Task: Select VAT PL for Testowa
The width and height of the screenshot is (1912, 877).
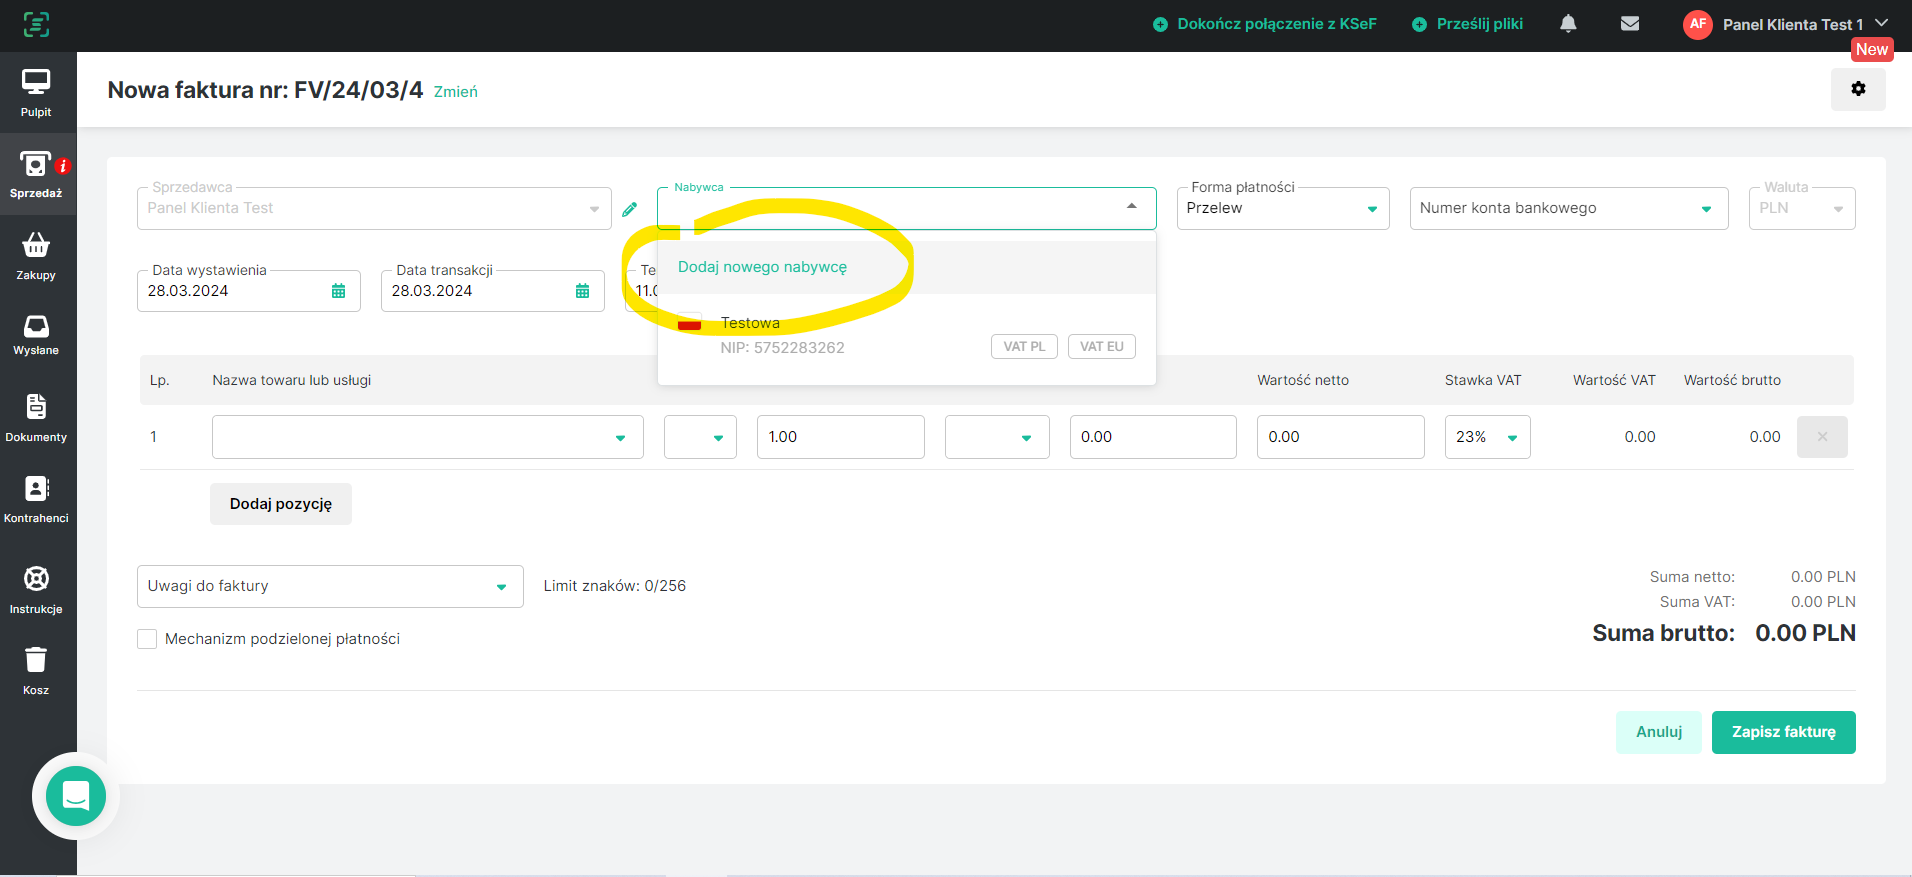Action: click(1024, 347)
